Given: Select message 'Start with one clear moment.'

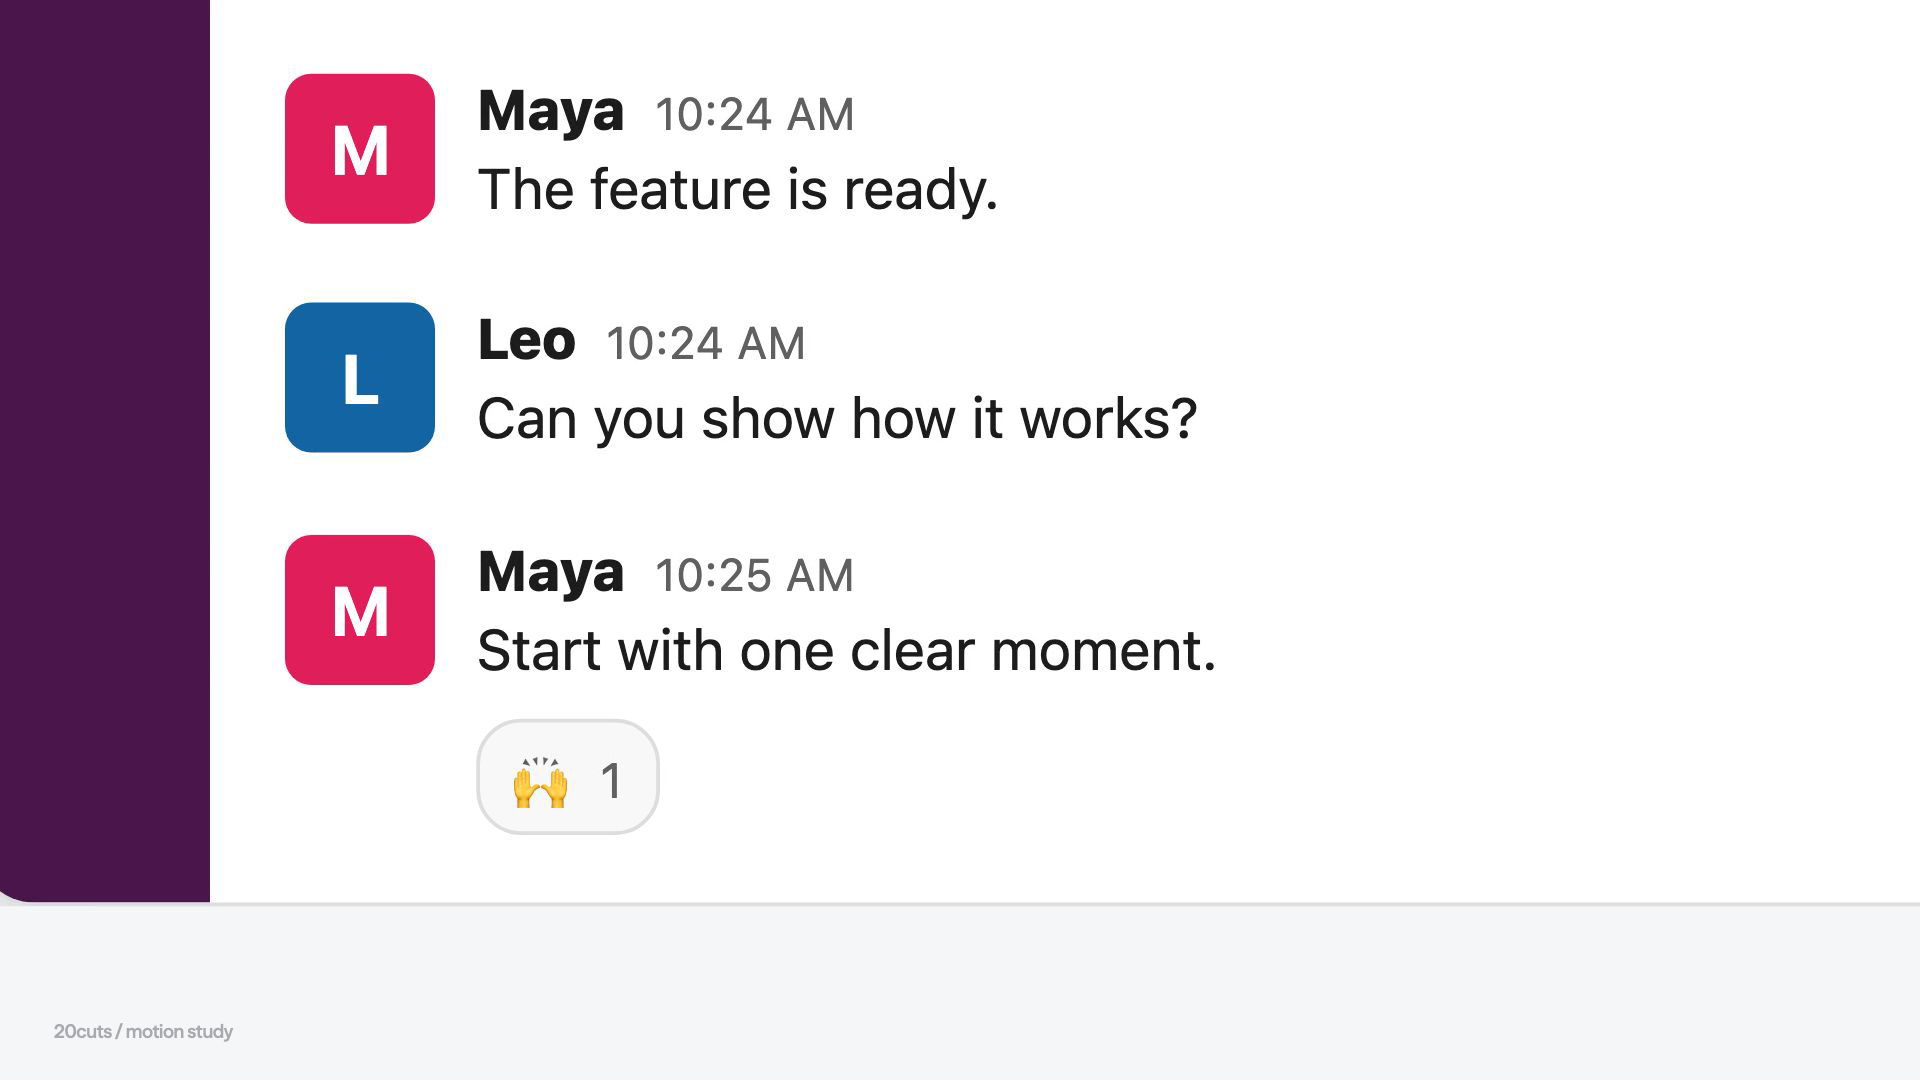Looking at the screenshot, I should (x=847, y=651).
